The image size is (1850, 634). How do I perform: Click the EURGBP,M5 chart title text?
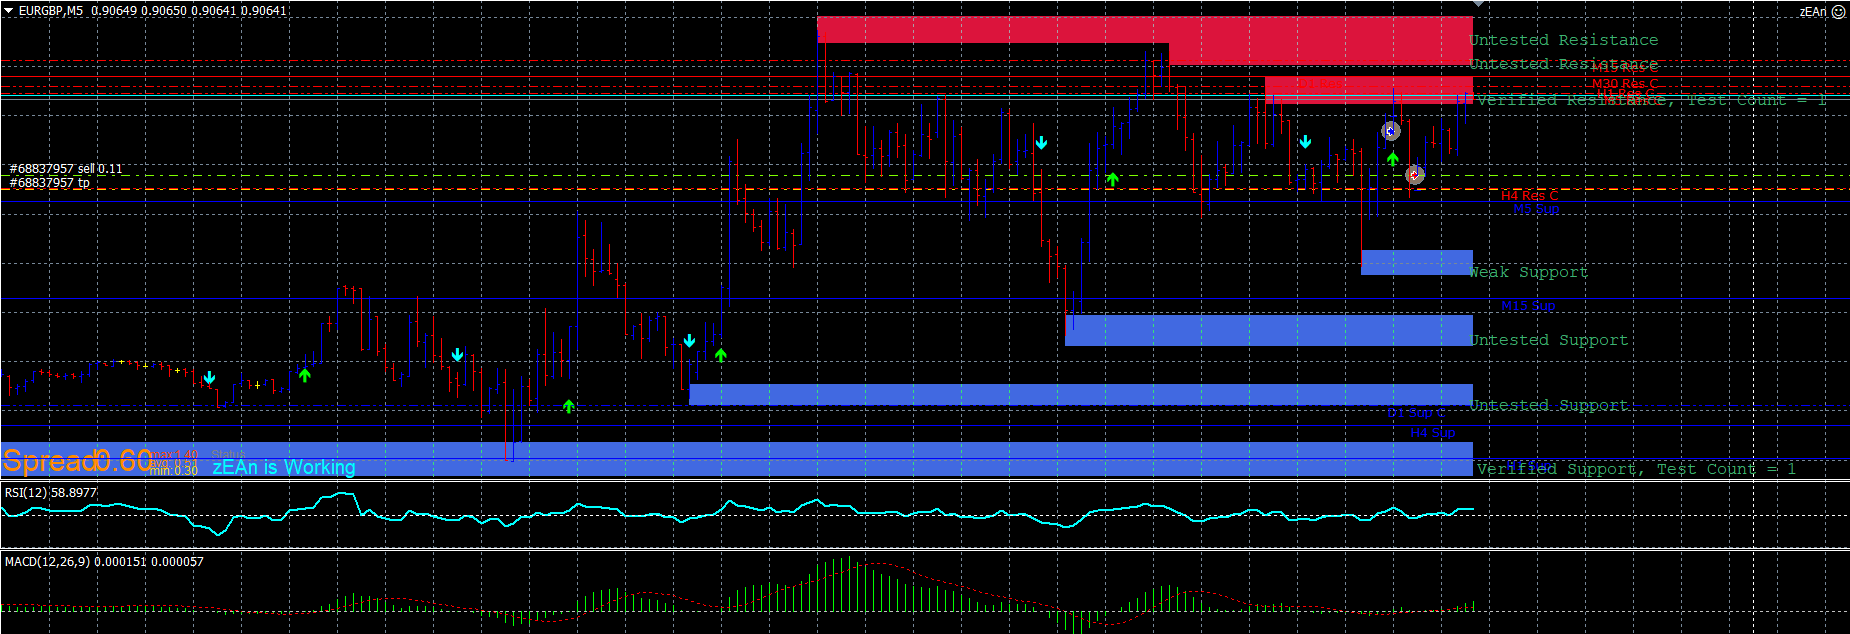pos(51,11)
